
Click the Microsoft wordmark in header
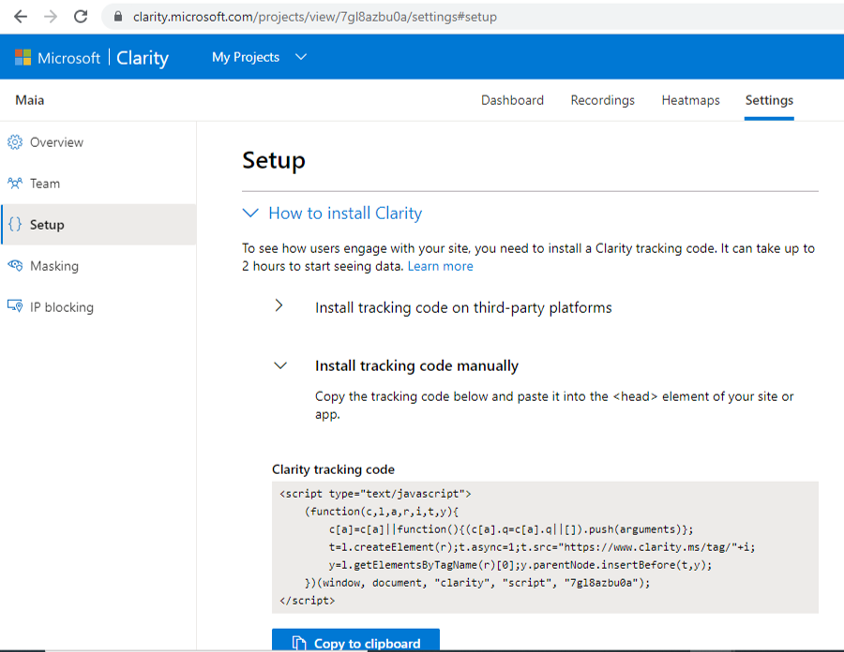pyautogui.click(x=69, y=58)
